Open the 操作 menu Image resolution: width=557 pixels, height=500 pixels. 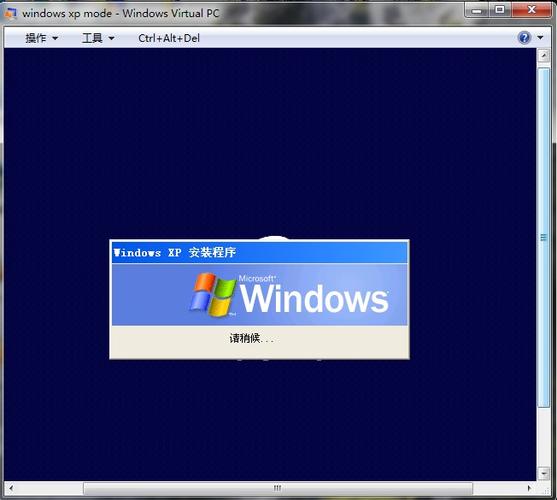[x=41, y=38]
